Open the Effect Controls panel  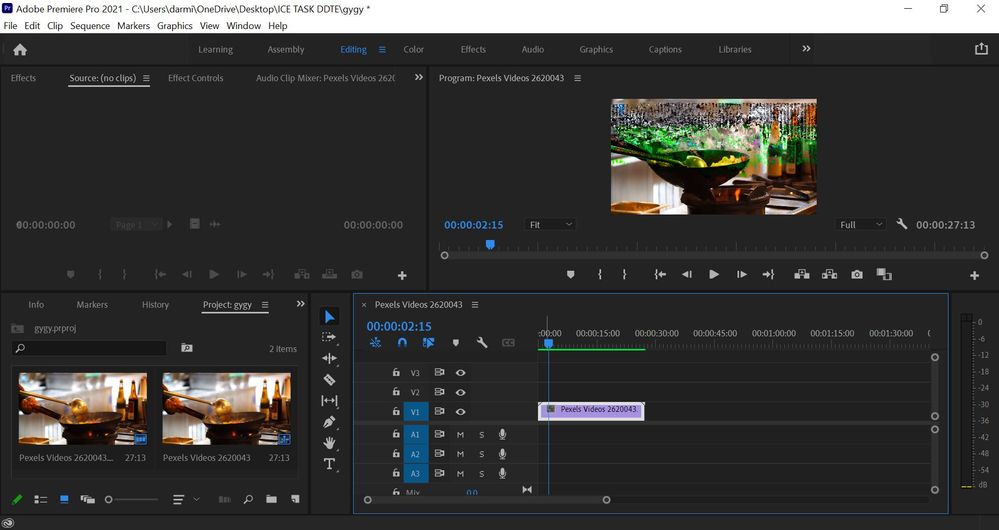pyautogui.click(x=195, y=78)
